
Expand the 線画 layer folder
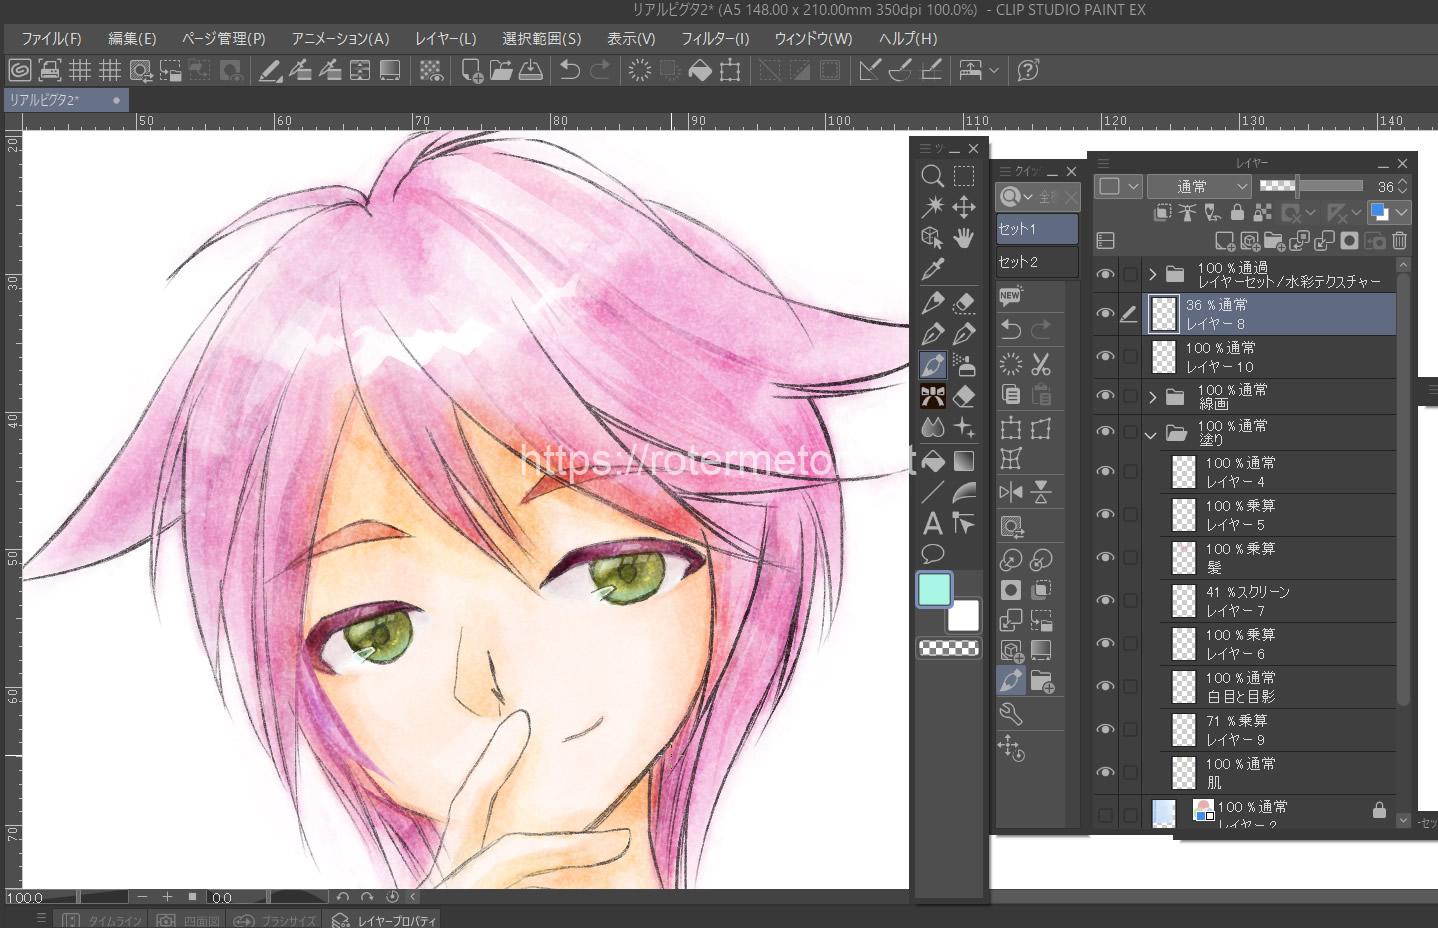pos(1152,397)
